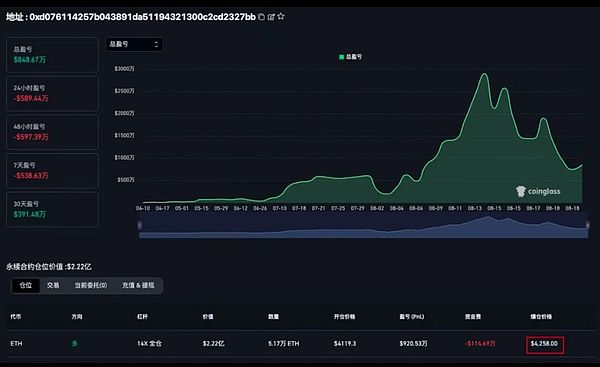Grab the right handle of the chart range slider
This screenshot has width=600, height=367.
(587, 226)
